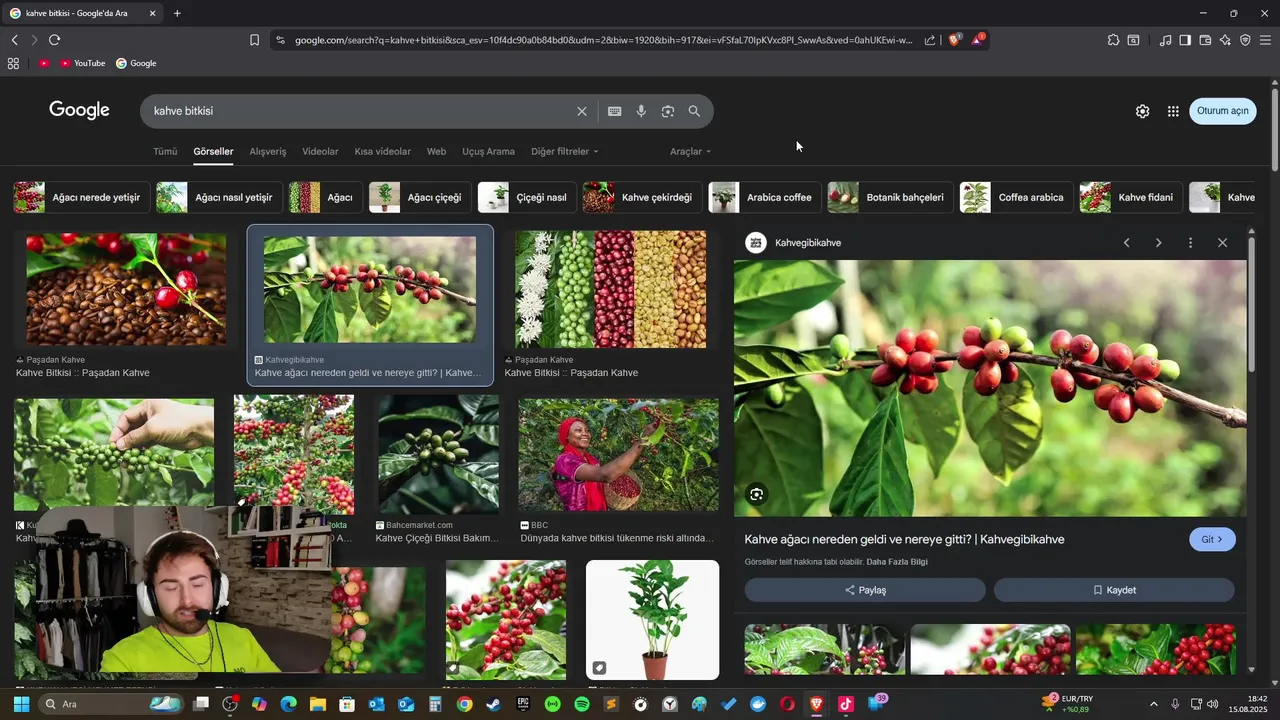Search by image with the lens icon

pos(668,111)
